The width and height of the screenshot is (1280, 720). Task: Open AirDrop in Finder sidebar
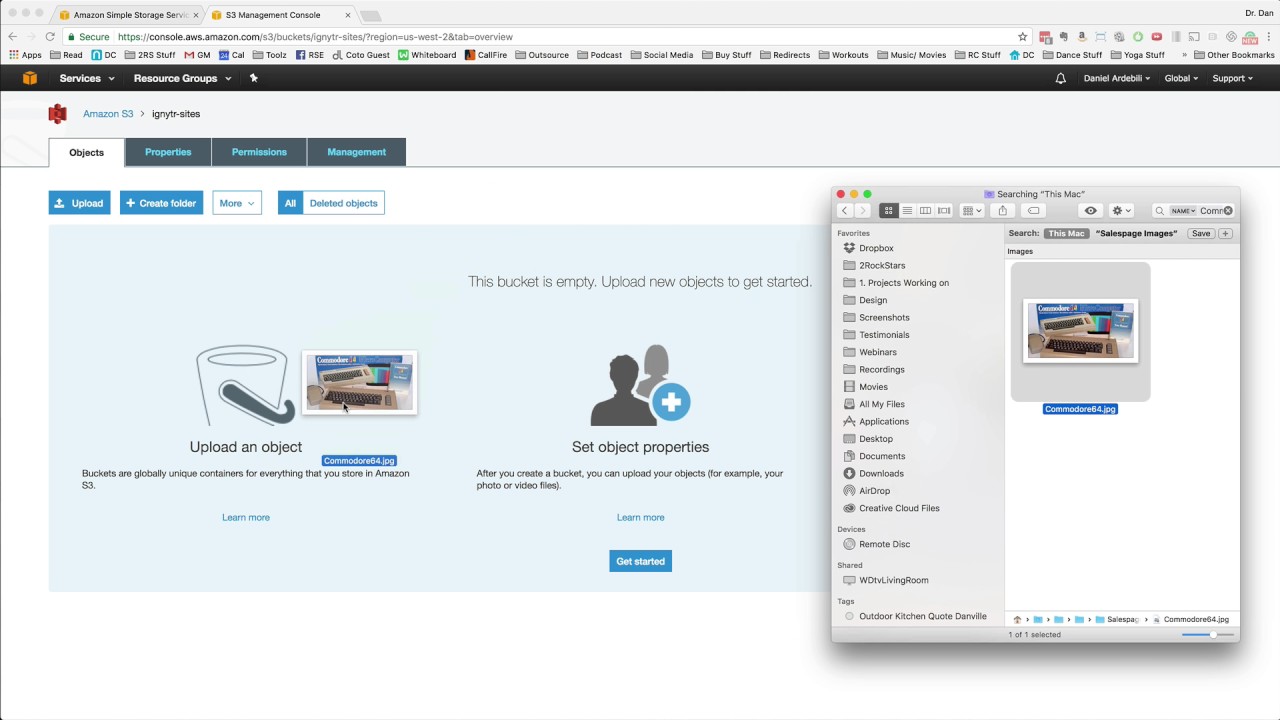(x=874, y=491)
